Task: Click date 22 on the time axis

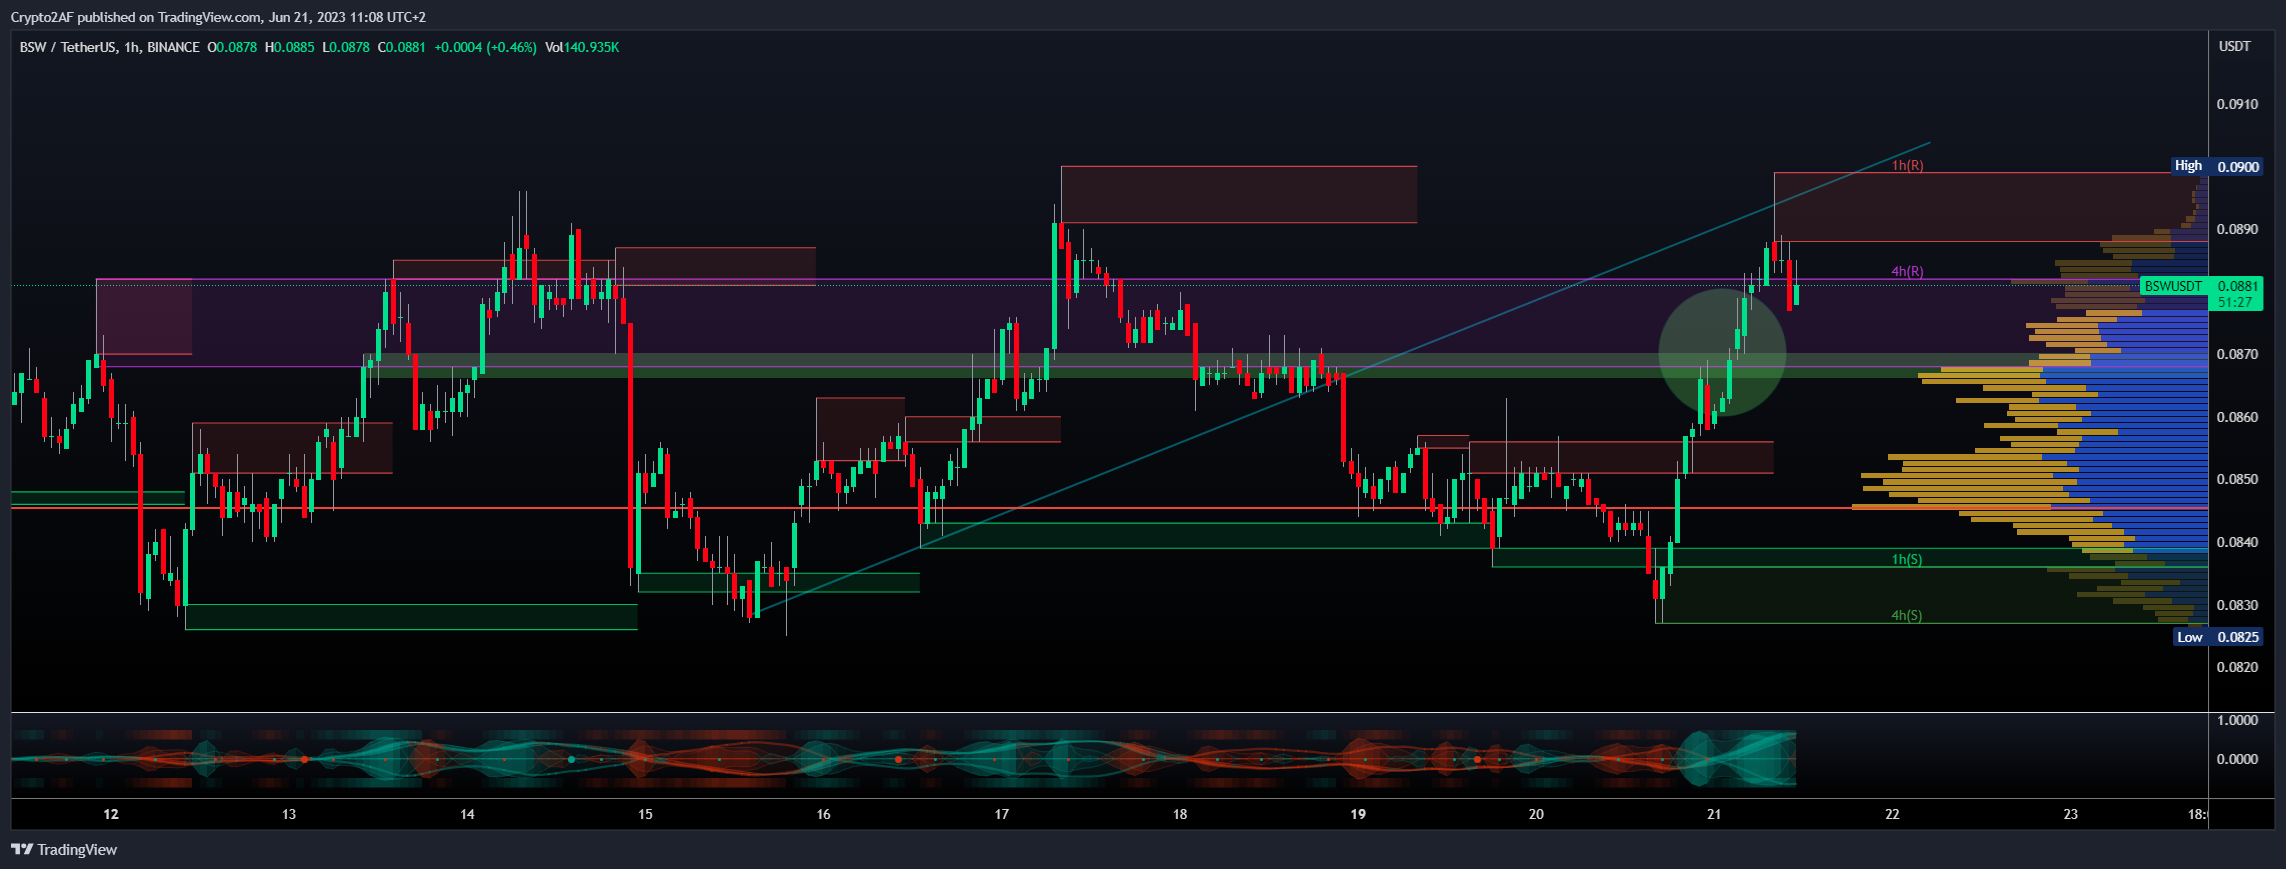Action: pos(1892,814)
